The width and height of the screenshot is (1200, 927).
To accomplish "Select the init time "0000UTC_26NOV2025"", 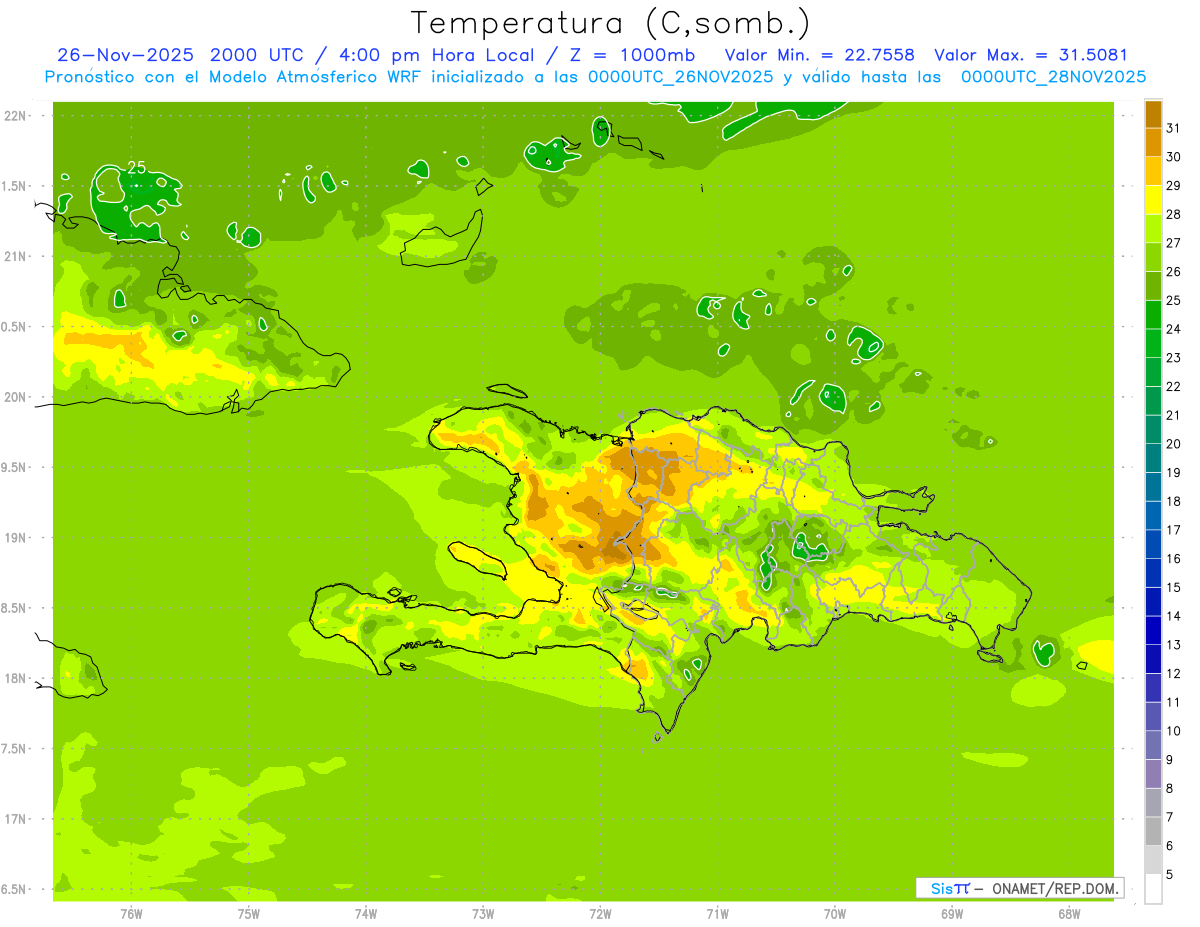I will coord(681,77).
